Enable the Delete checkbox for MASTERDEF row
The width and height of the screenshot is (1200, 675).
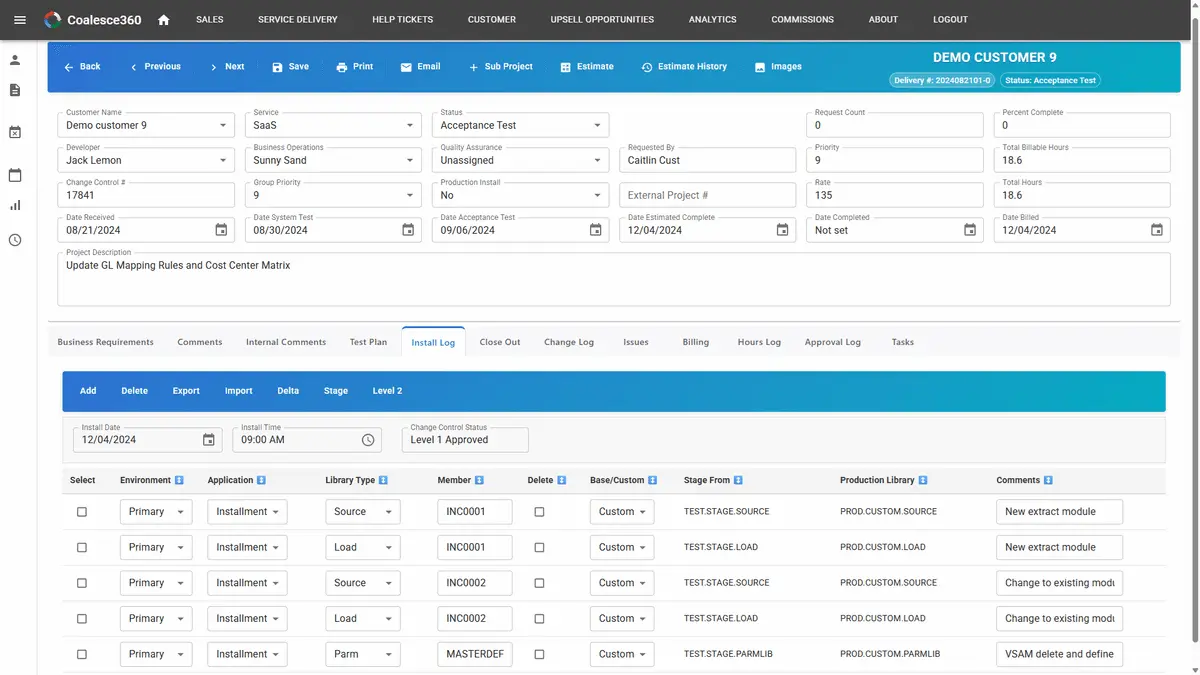[539, 654]
